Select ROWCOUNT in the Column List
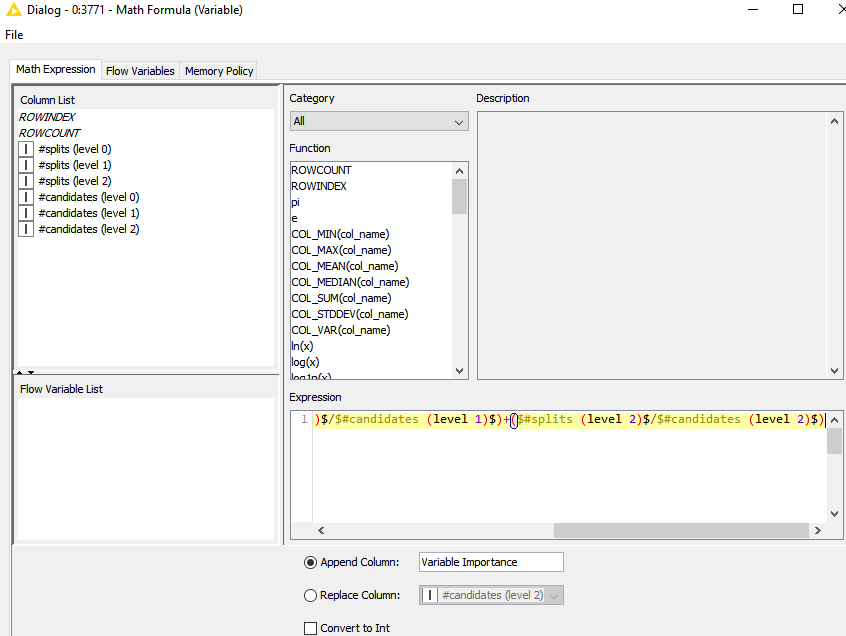846x636 pixels. [50, 133]
